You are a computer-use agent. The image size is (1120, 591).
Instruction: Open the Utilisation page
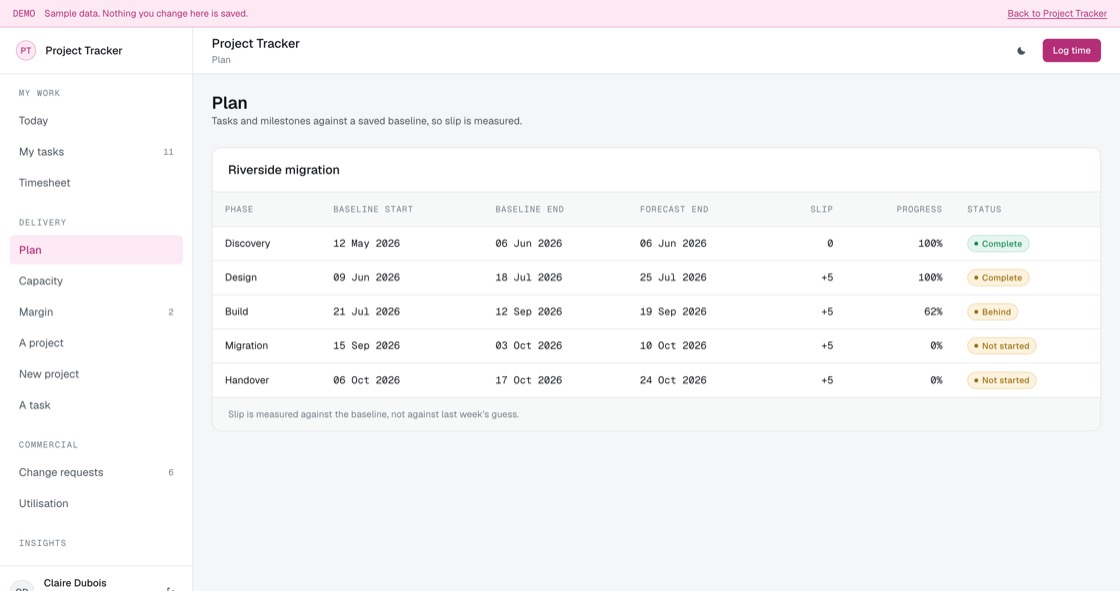(96, 503)
